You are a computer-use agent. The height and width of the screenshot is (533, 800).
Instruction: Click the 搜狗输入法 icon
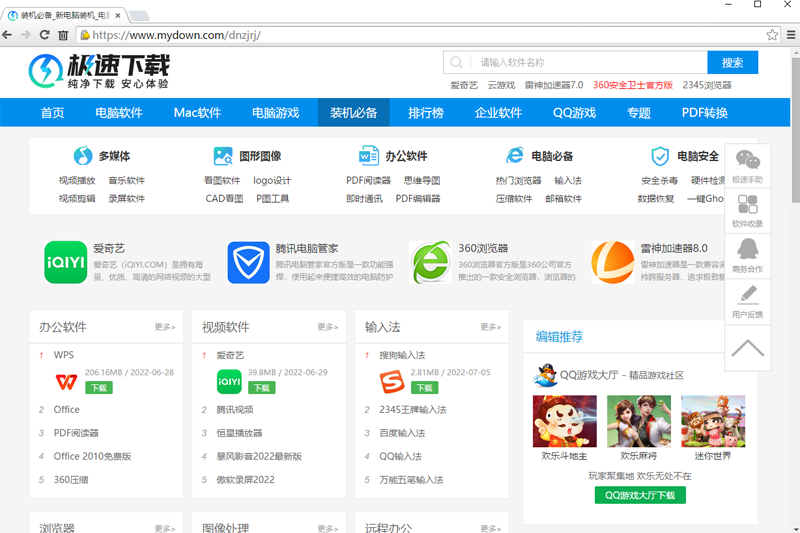(392, 381)
